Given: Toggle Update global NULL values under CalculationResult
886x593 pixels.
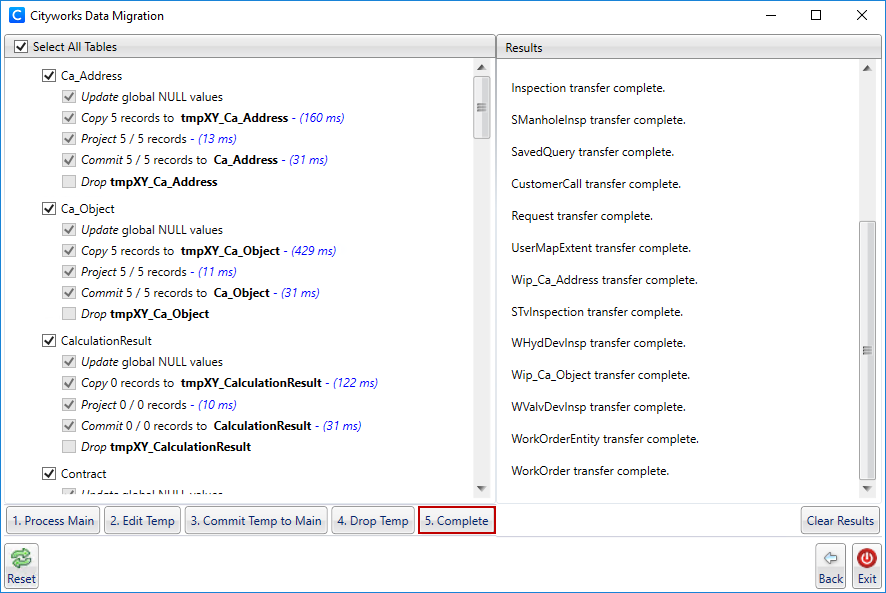Looking at the screenshot, I should point(69,362).
